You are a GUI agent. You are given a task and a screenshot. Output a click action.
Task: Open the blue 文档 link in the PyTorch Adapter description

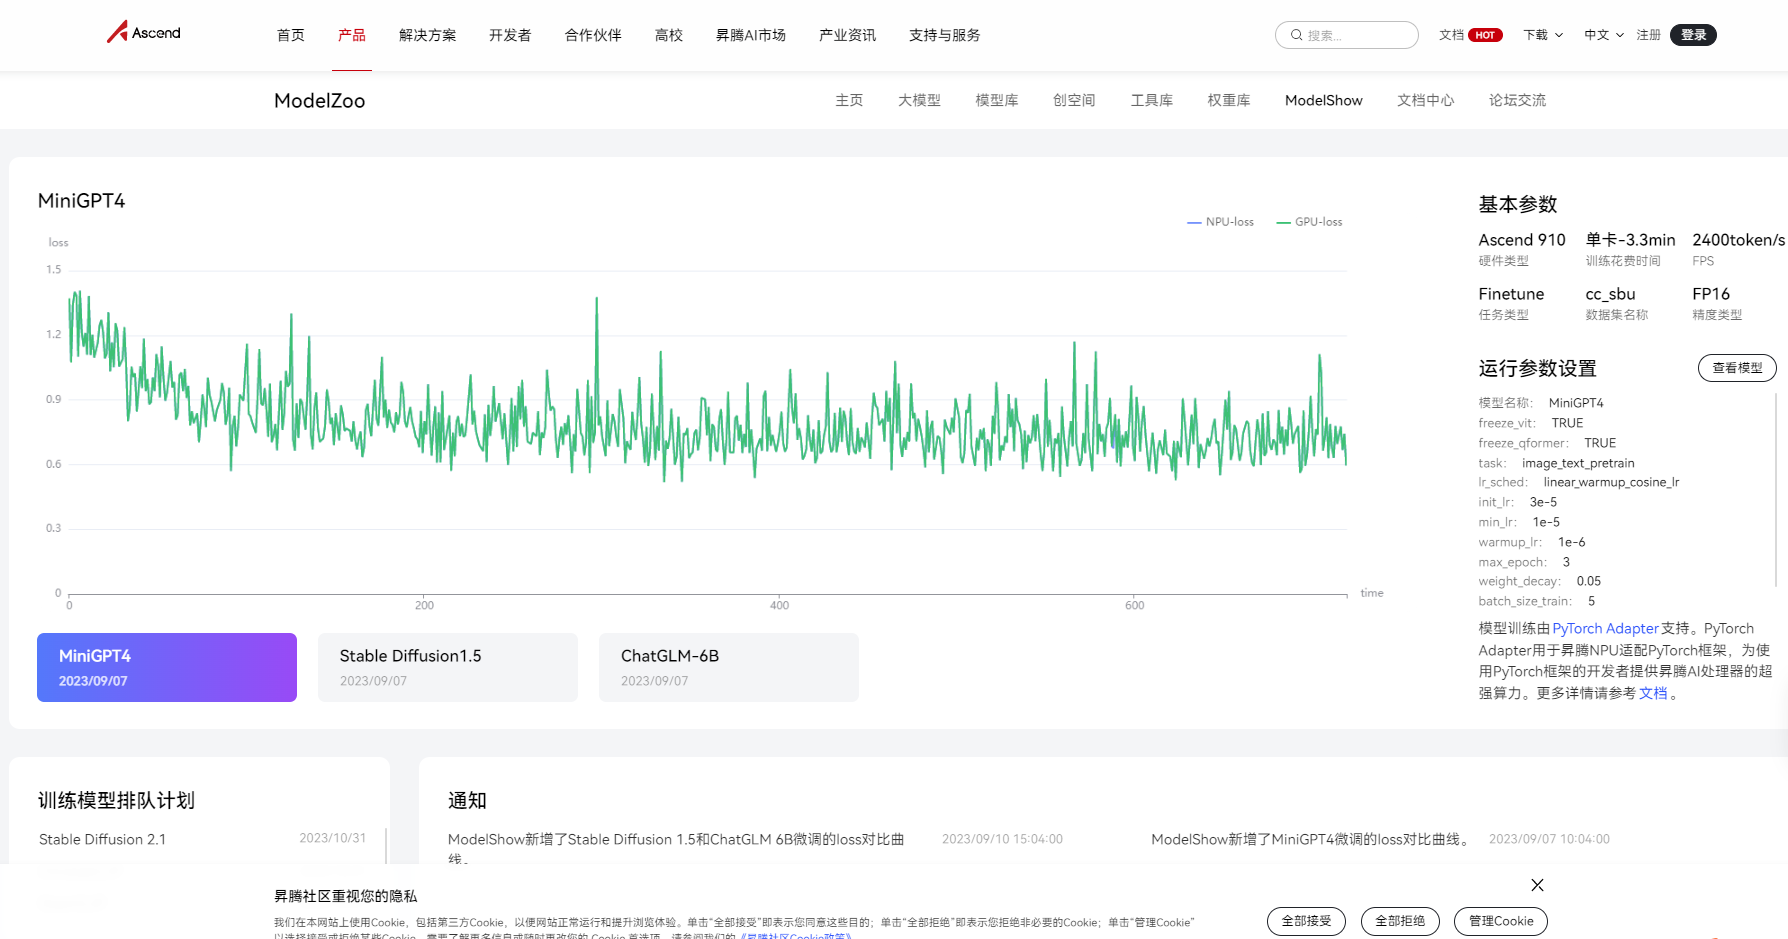click(1653, 693)
